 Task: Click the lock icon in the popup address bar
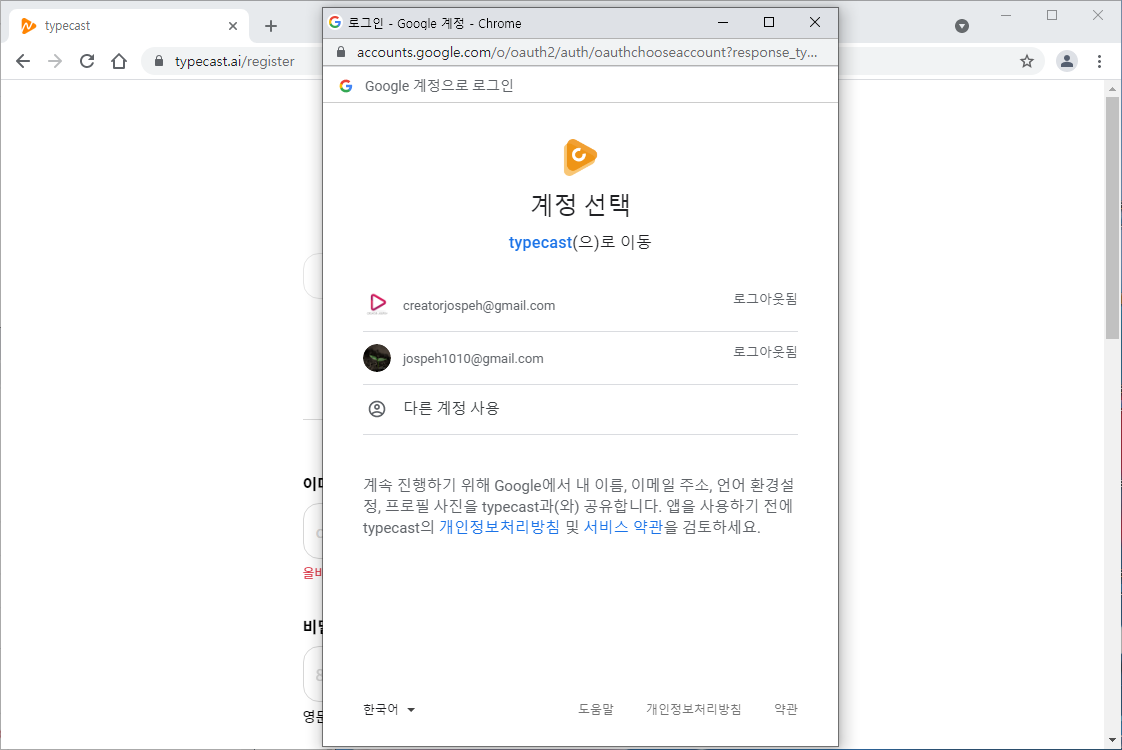click(341, 52)
